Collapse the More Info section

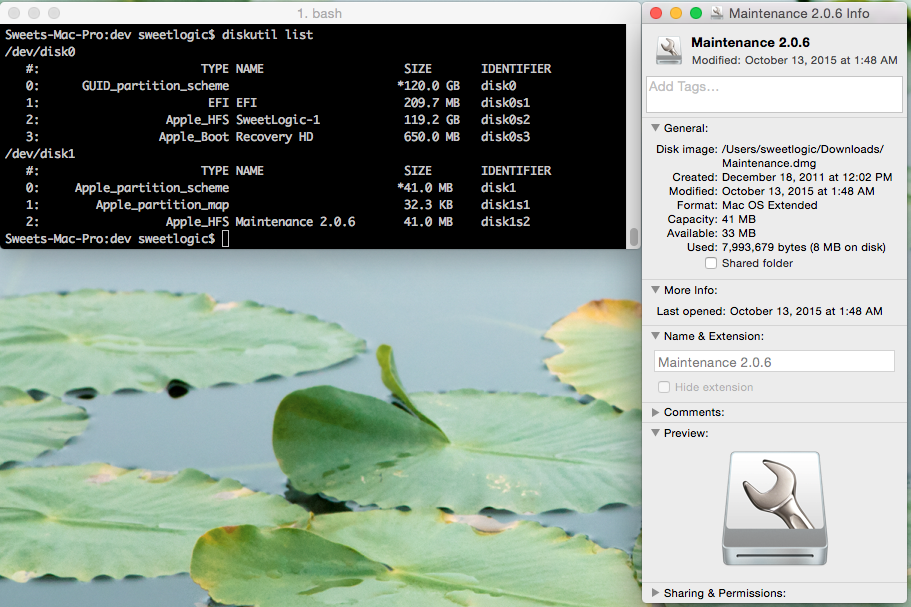(x=655, y=289)
